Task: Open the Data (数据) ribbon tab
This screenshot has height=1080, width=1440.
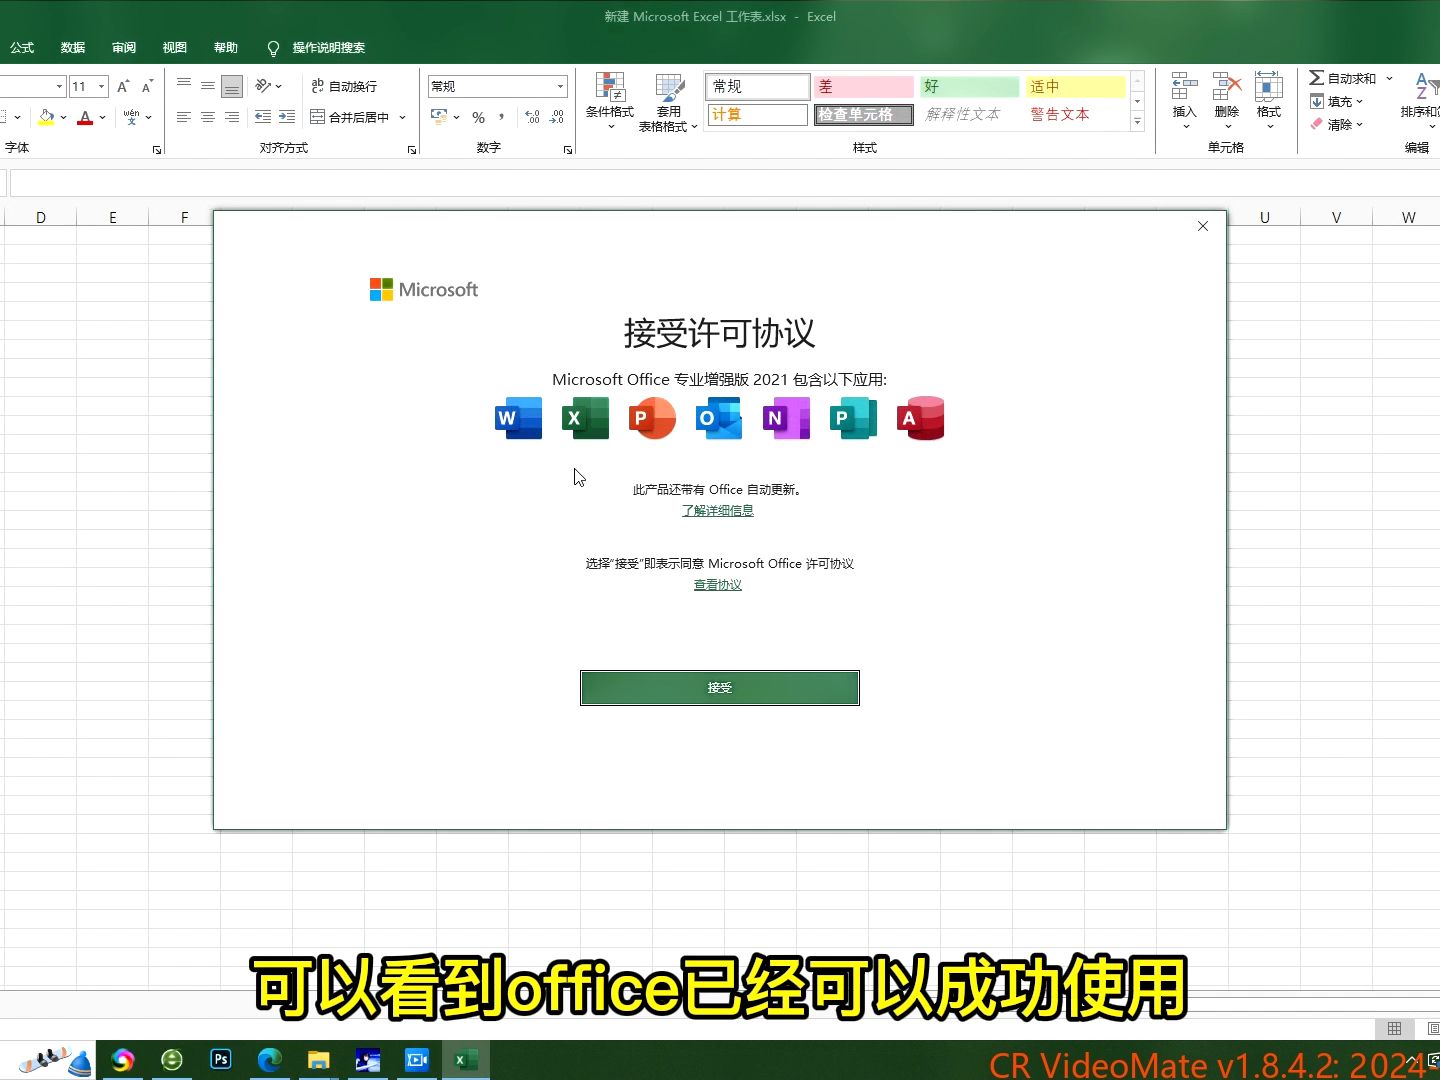Action: pyautogui.click(x=73, y=47)
